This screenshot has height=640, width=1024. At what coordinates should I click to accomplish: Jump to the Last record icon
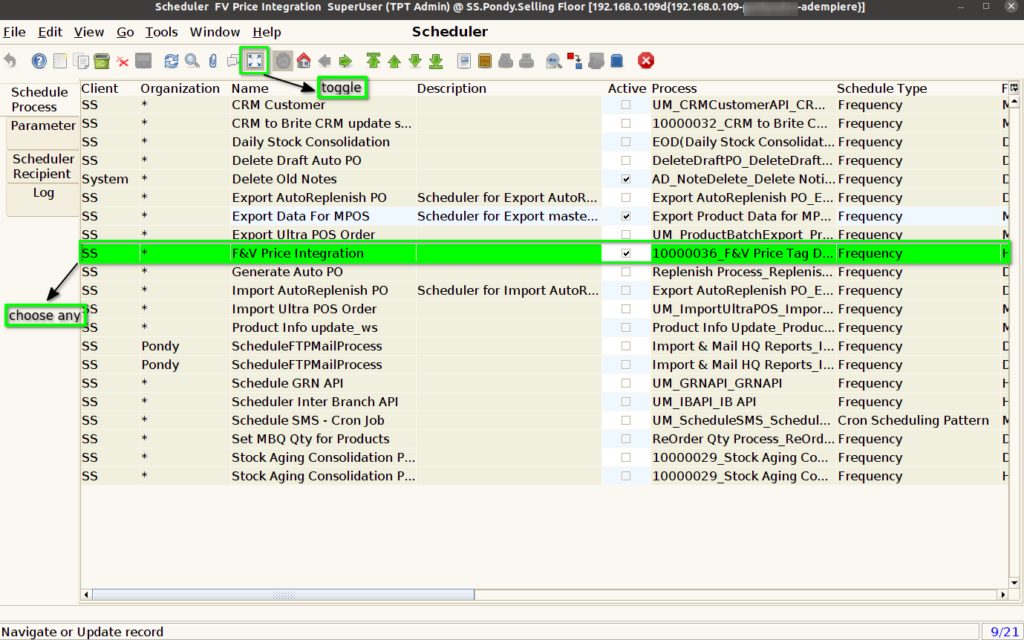pos(436,61)
